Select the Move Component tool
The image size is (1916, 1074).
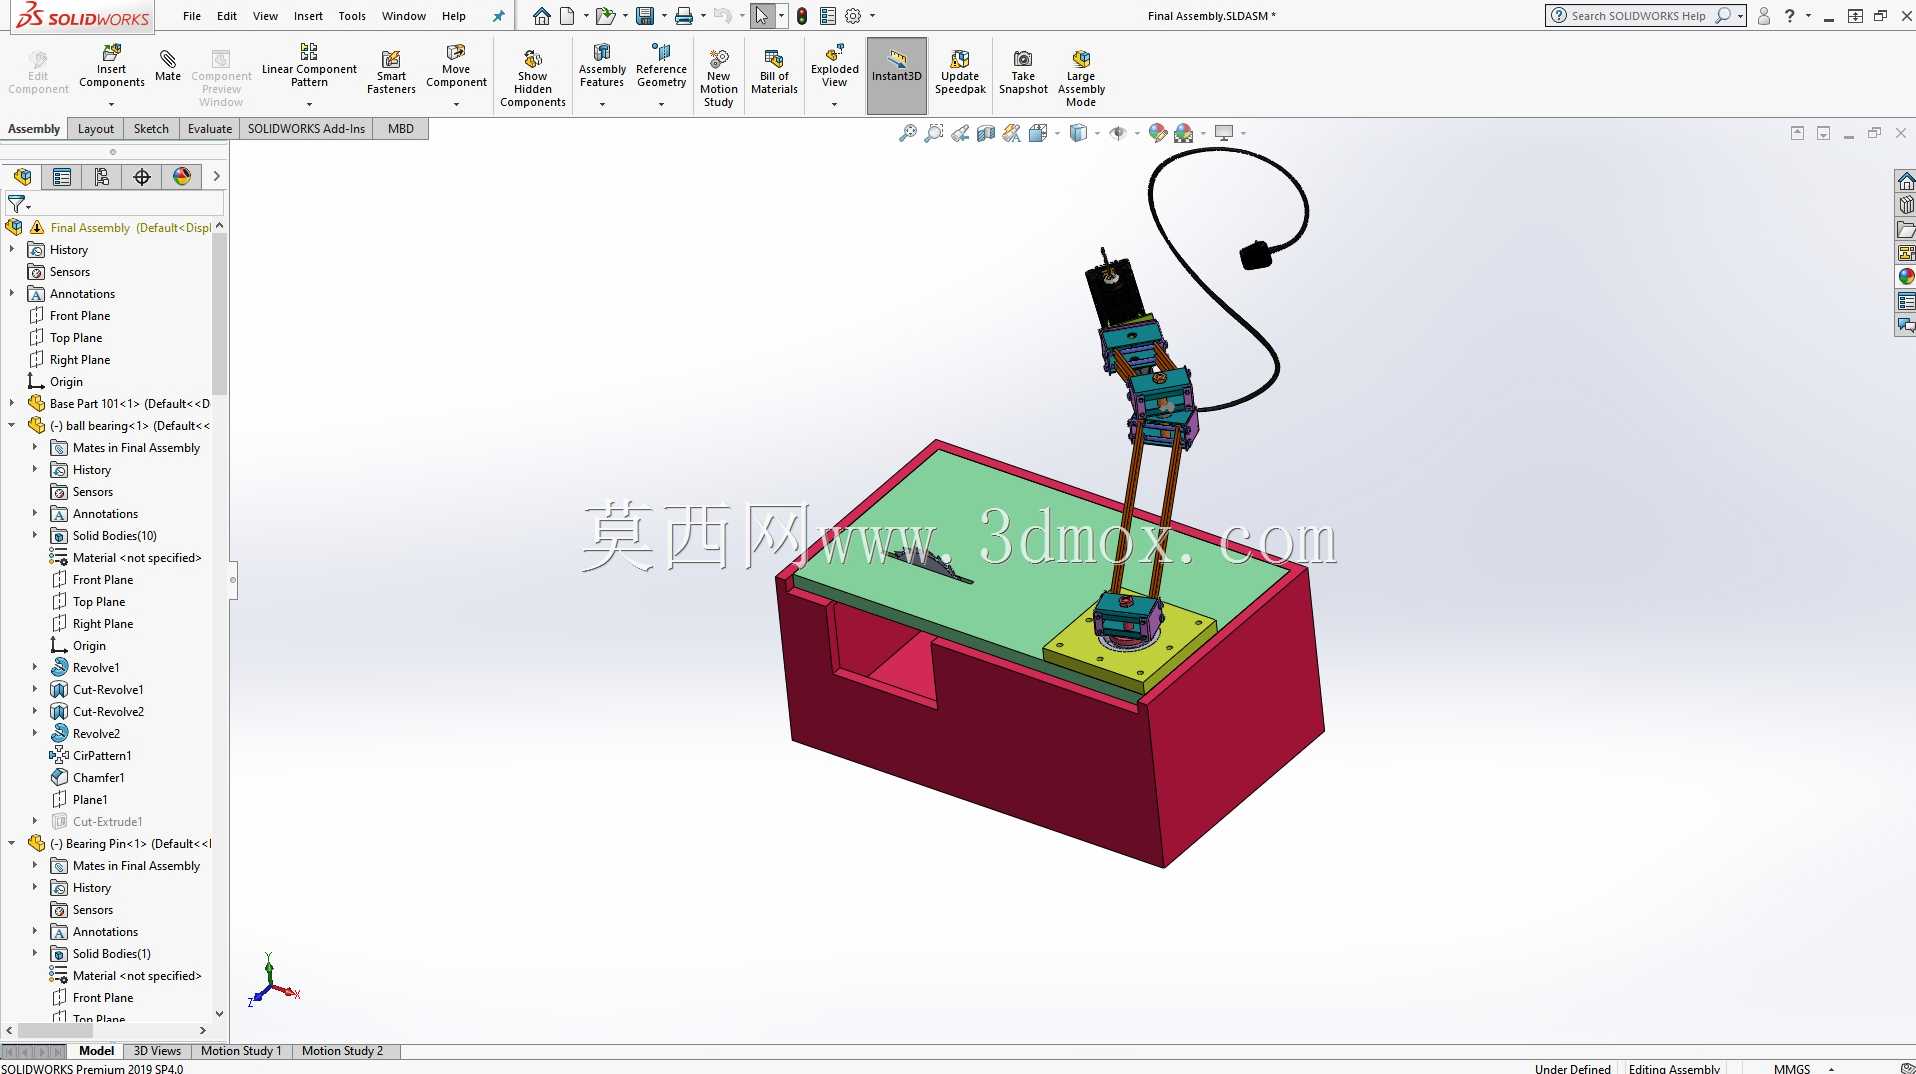456,66
